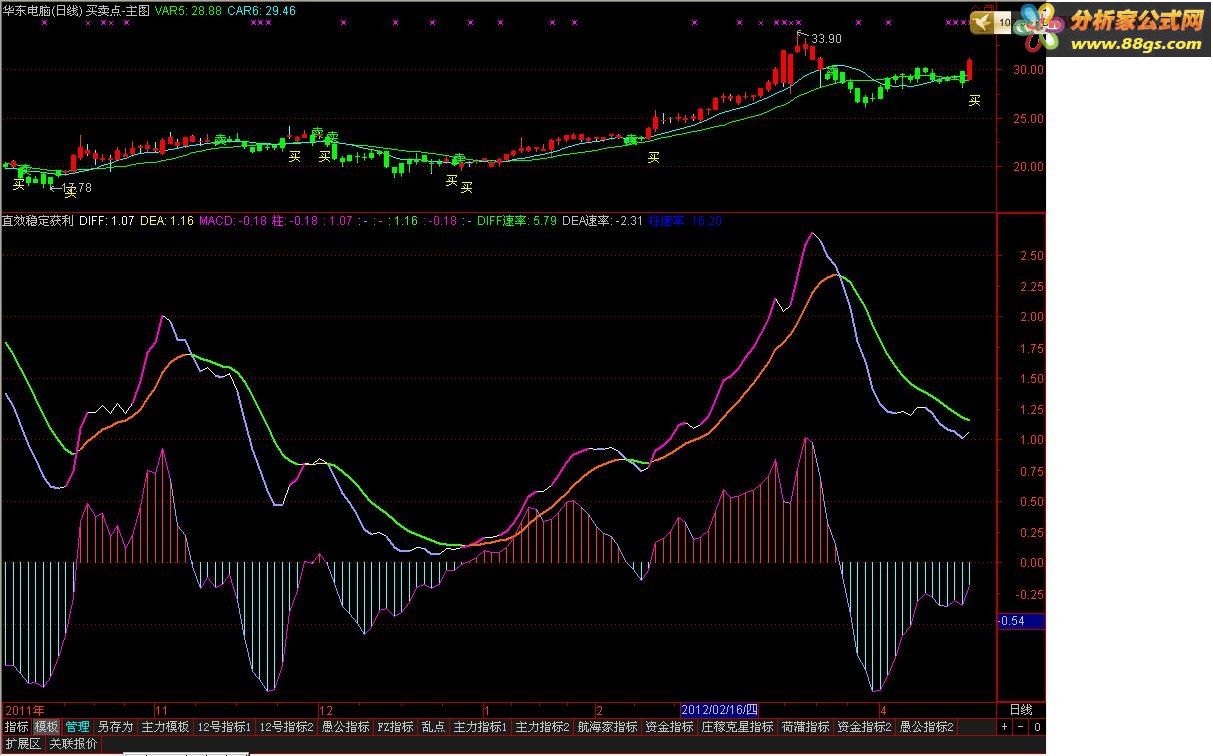
Task: Open the 乱点 tab
Action: click(433, 727)
